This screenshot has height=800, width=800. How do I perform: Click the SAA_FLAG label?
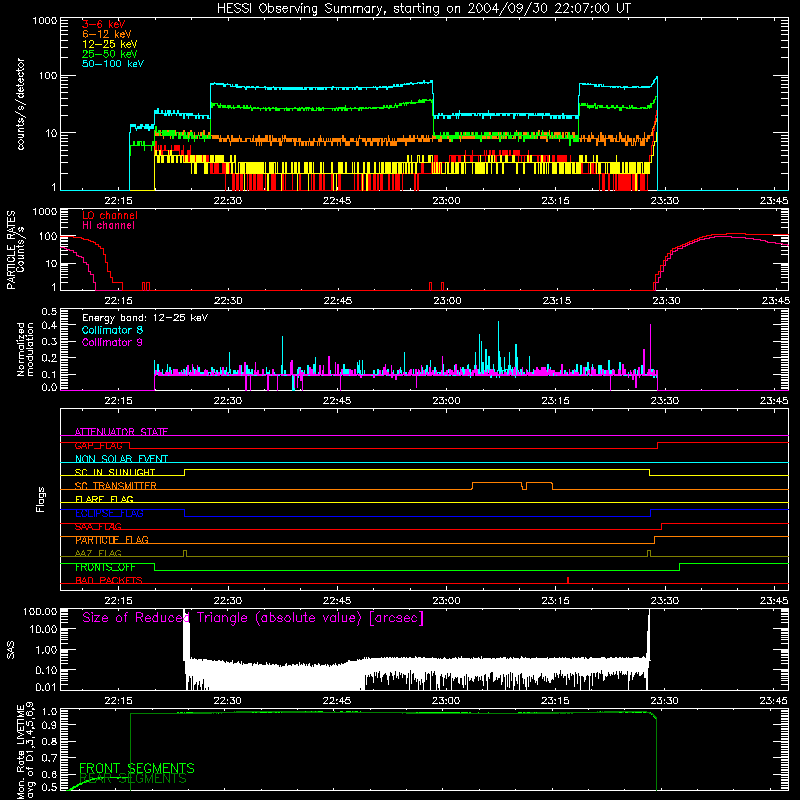[98, 527]
